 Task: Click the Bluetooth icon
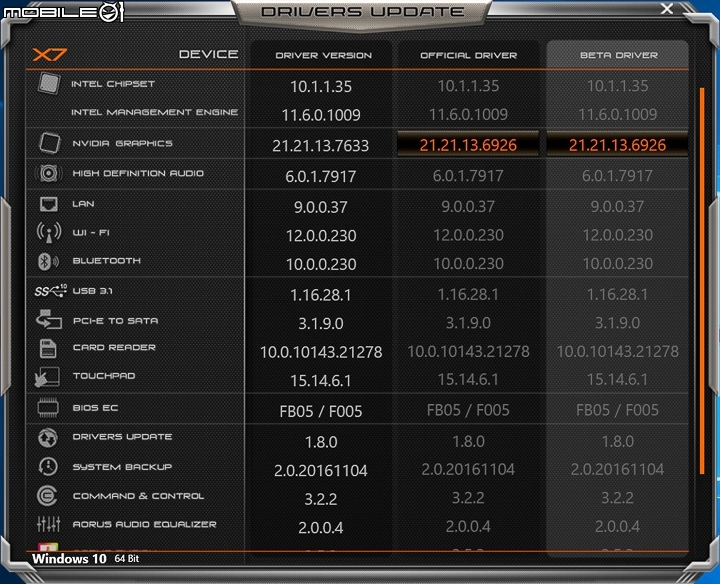48,261
